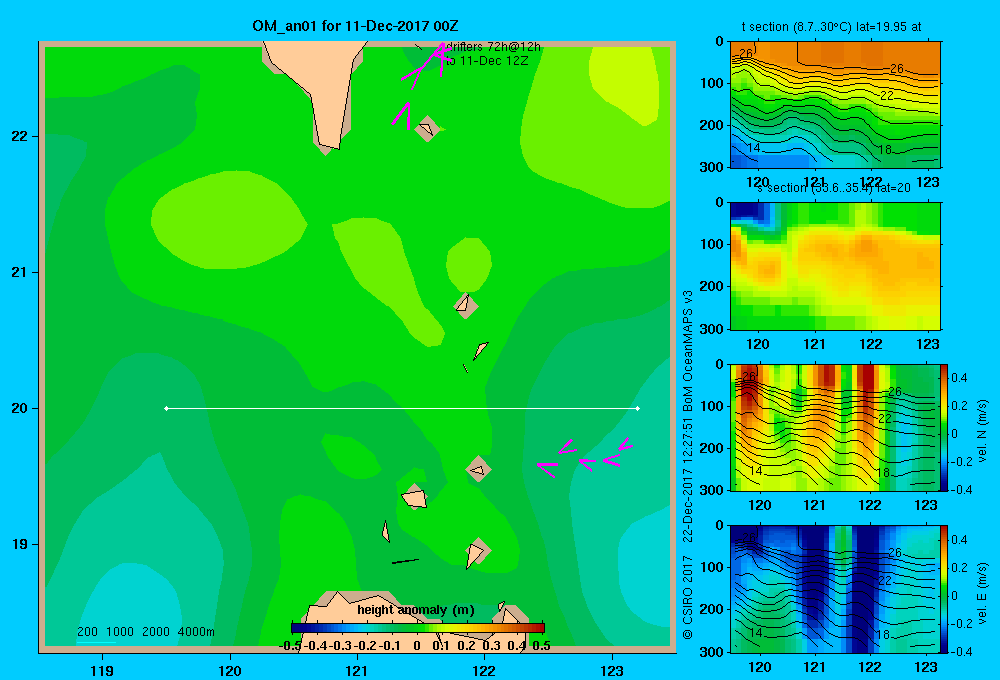Click the east endpoint of the white section line
Screen dimensions: 1000x680
pos(638,408)
